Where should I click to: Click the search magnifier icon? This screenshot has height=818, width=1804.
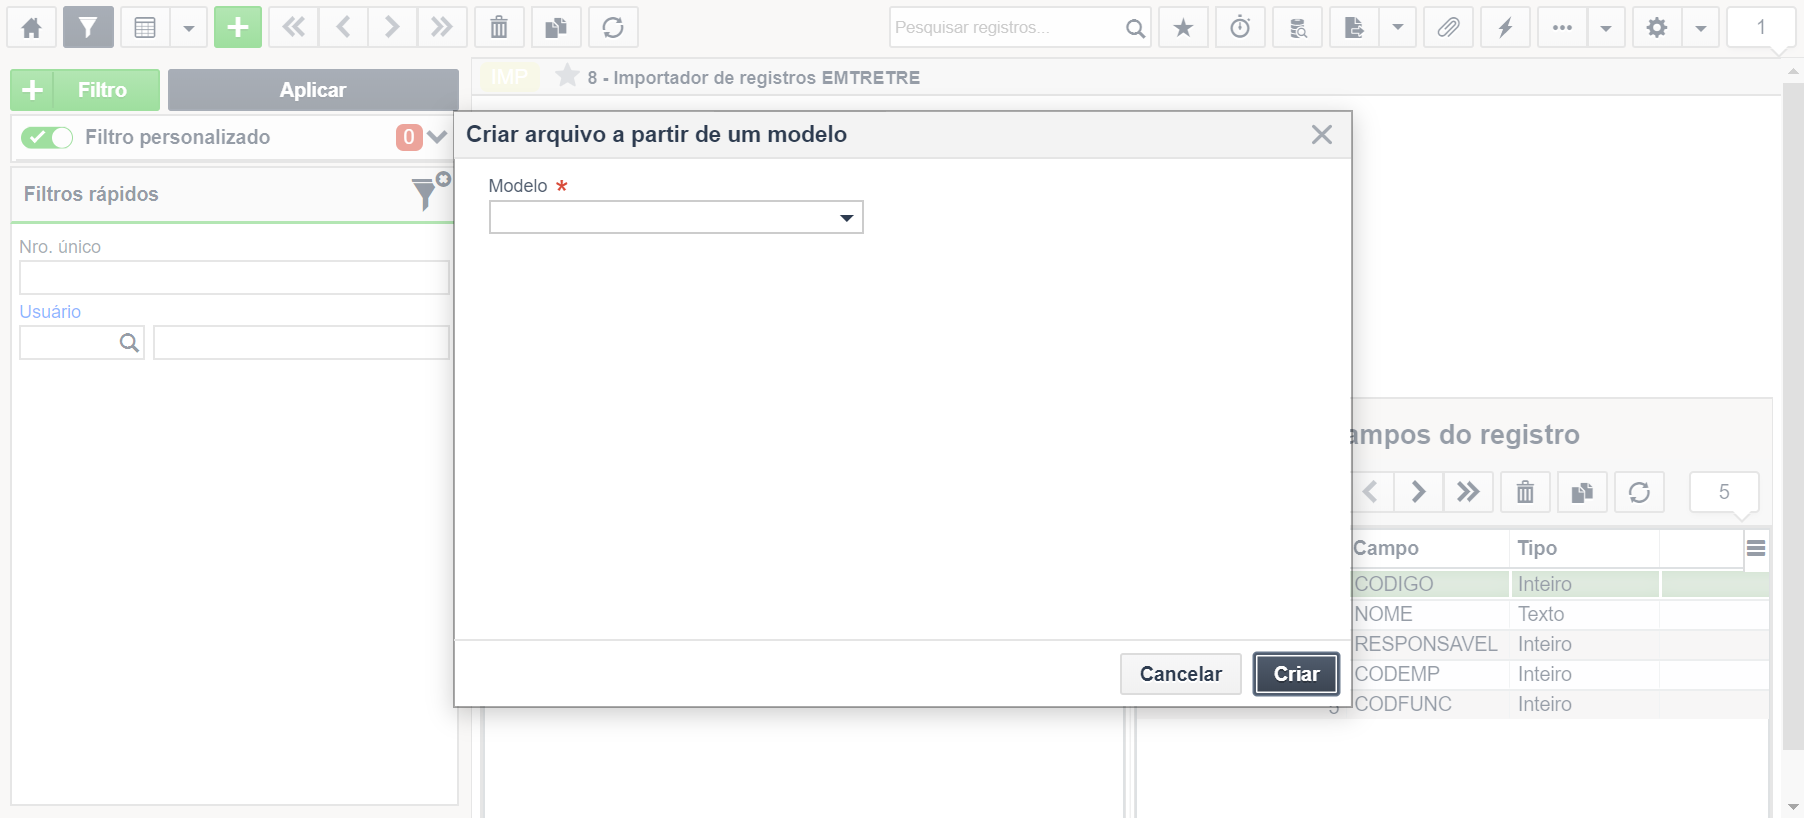click(1135, 28)
